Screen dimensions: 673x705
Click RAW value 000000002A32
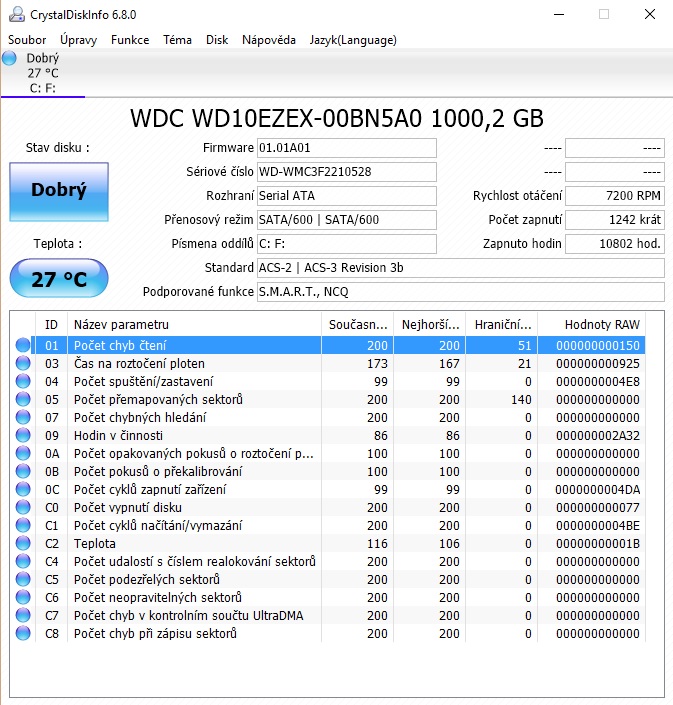[x=597, y=435]
